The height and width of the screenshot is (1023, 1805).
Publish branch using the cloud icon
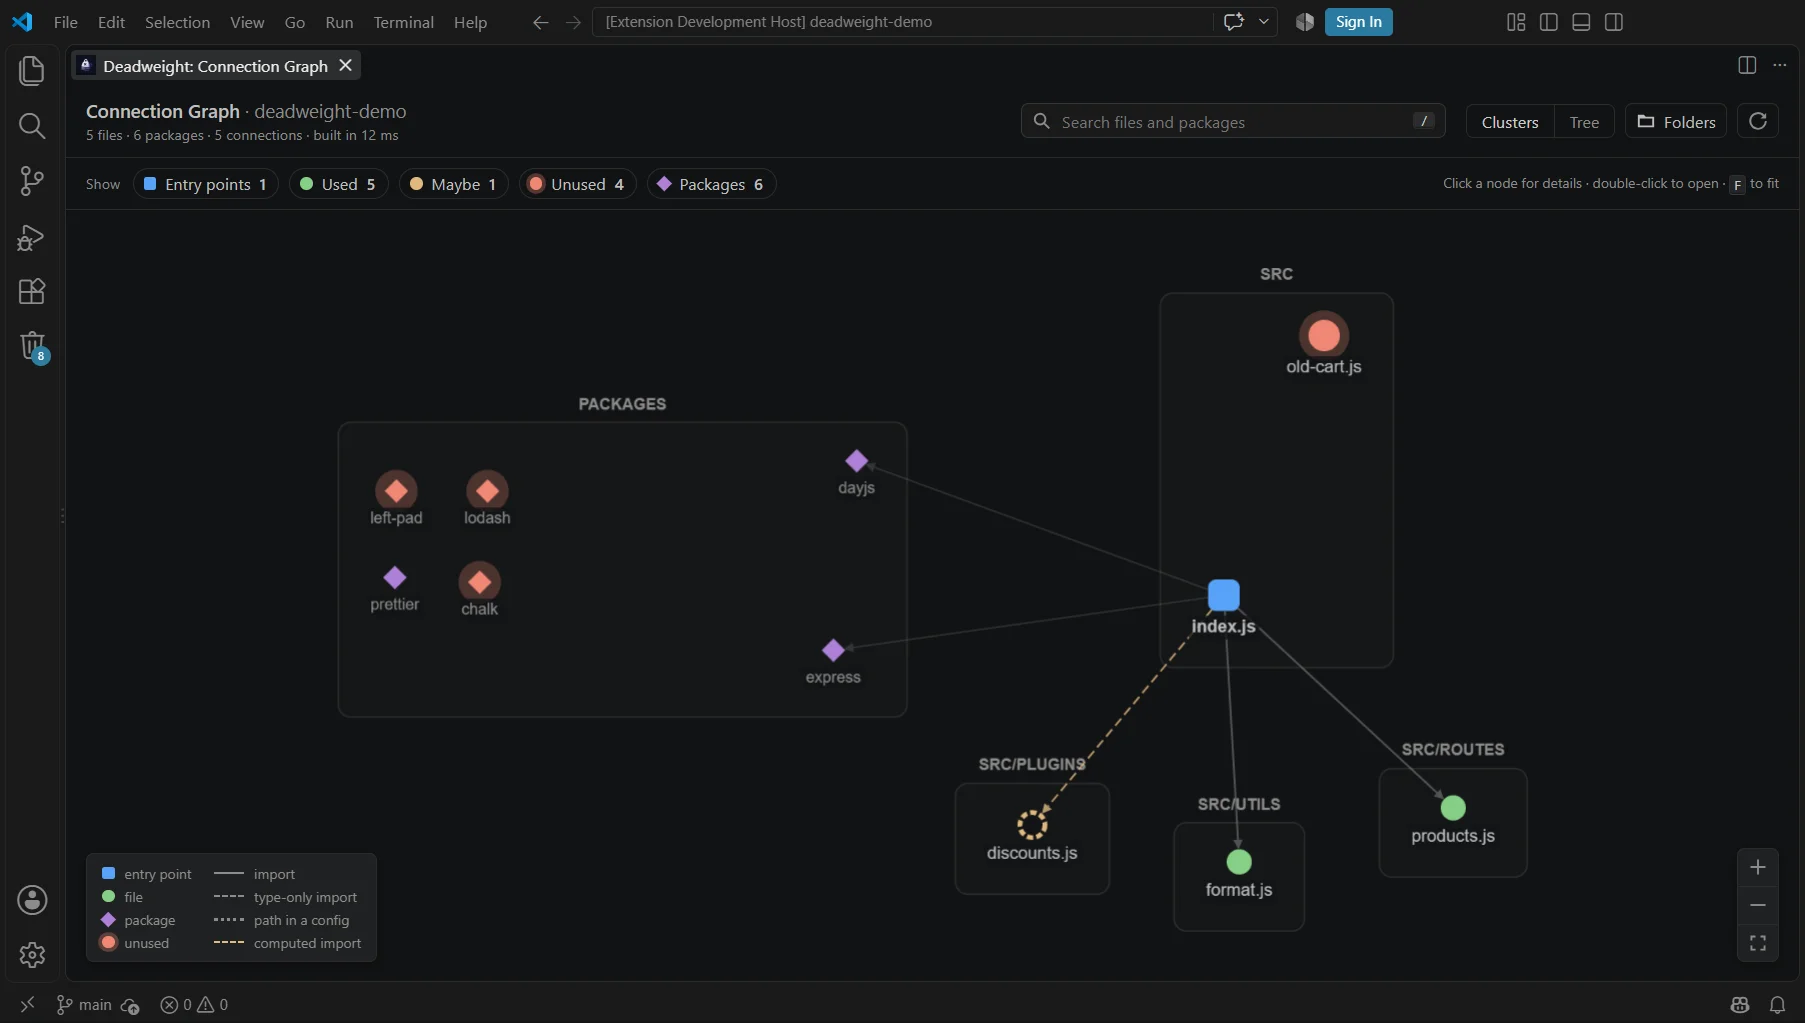pos(130,1005)
